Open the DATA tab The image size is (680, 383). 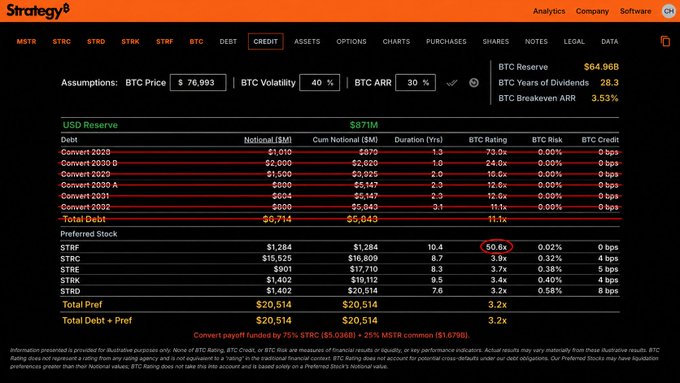(x=609, y=42)
